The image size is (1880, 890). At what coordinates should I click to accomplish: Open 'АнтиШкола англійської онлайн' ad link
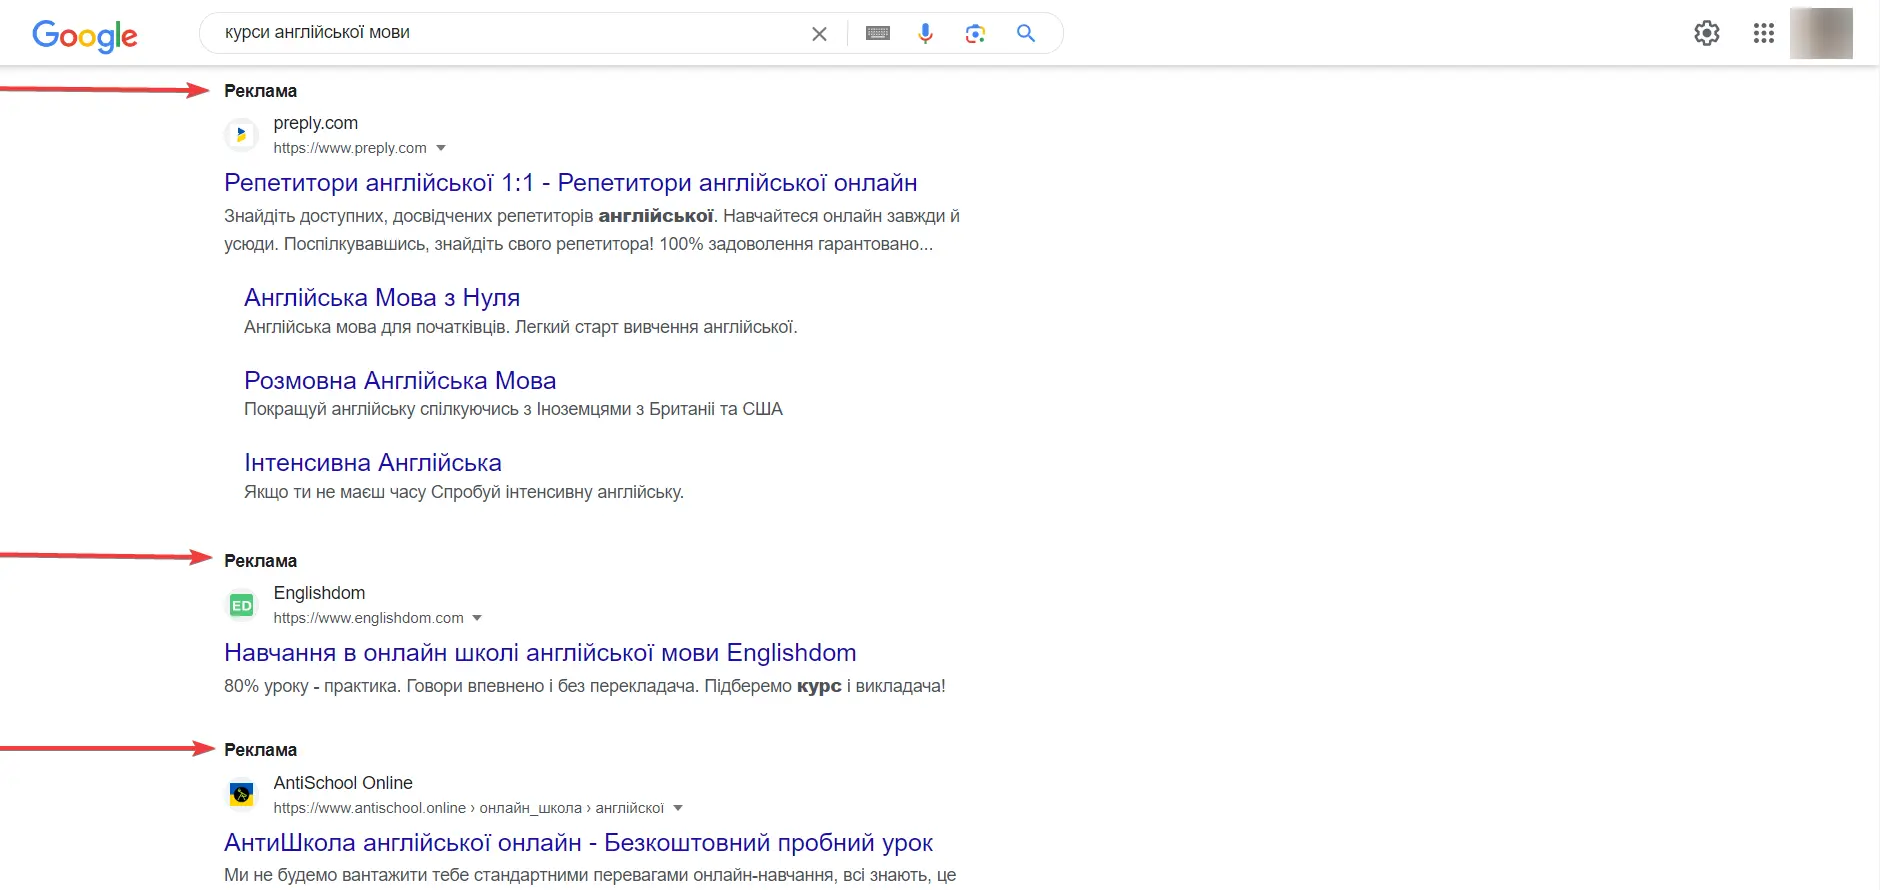click(x=578, y=843)
